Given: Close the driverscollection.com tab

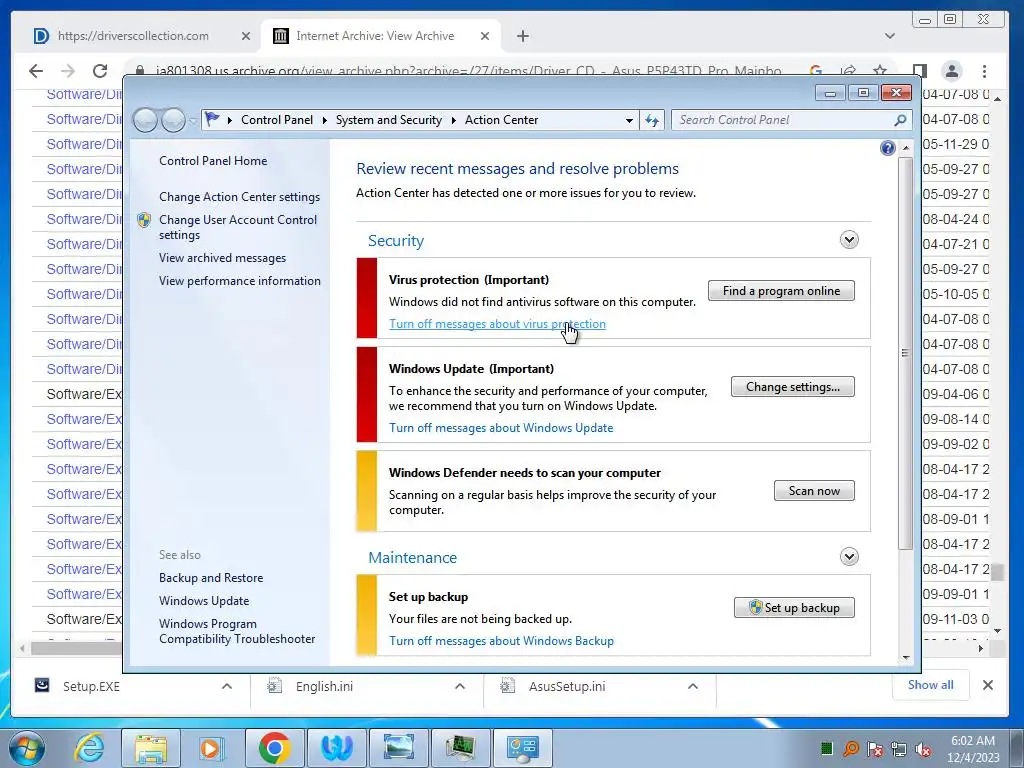Looking at the screenshot, I should pos(246,36).
